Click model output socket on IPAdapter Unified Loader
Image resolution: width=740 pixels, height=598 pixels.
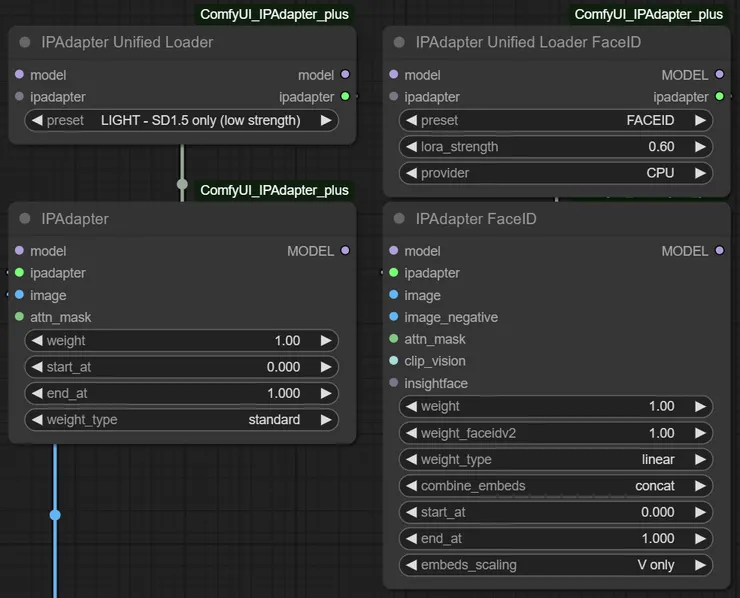click(x=345, y=74)
